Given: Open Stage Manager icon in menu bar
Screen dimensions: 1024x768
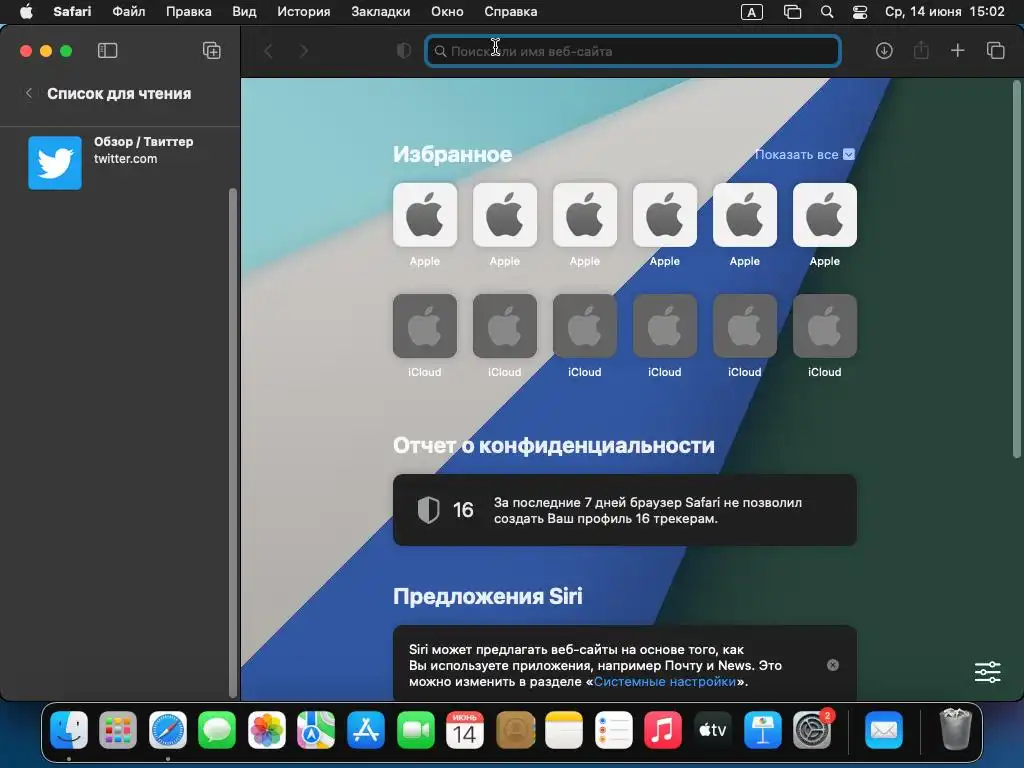Looking at the screenshot, I should click(x=792, y=12).
